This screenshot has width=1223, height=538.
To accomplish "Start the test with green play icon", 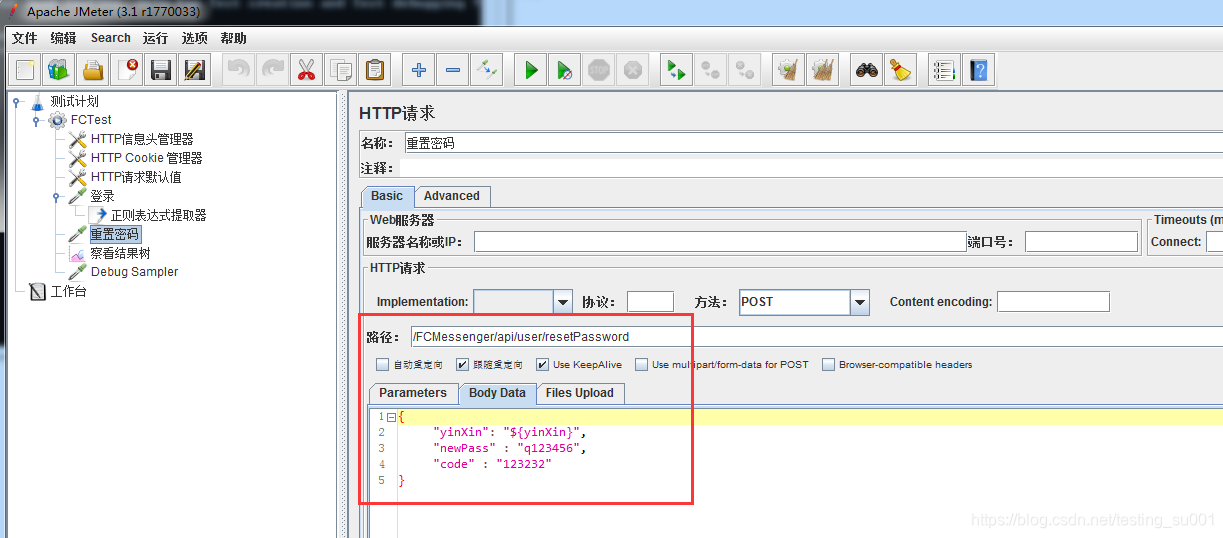I will tap(531, 70).
